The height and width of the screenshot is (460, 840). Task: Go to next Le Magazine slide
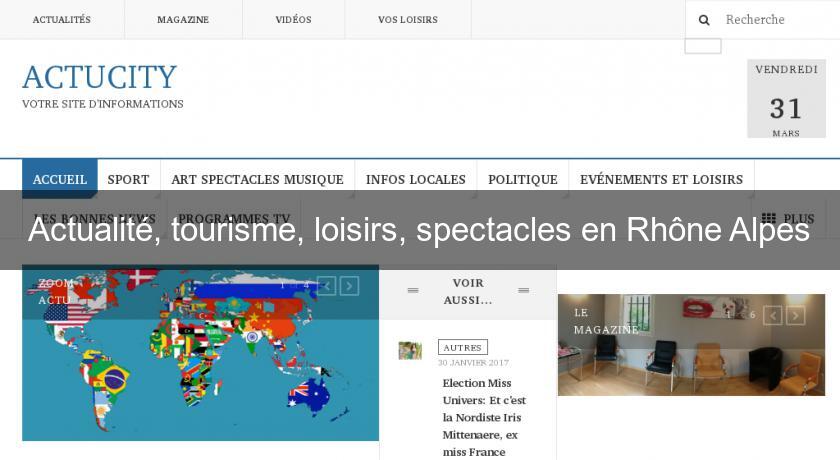[x=796, y=315]
